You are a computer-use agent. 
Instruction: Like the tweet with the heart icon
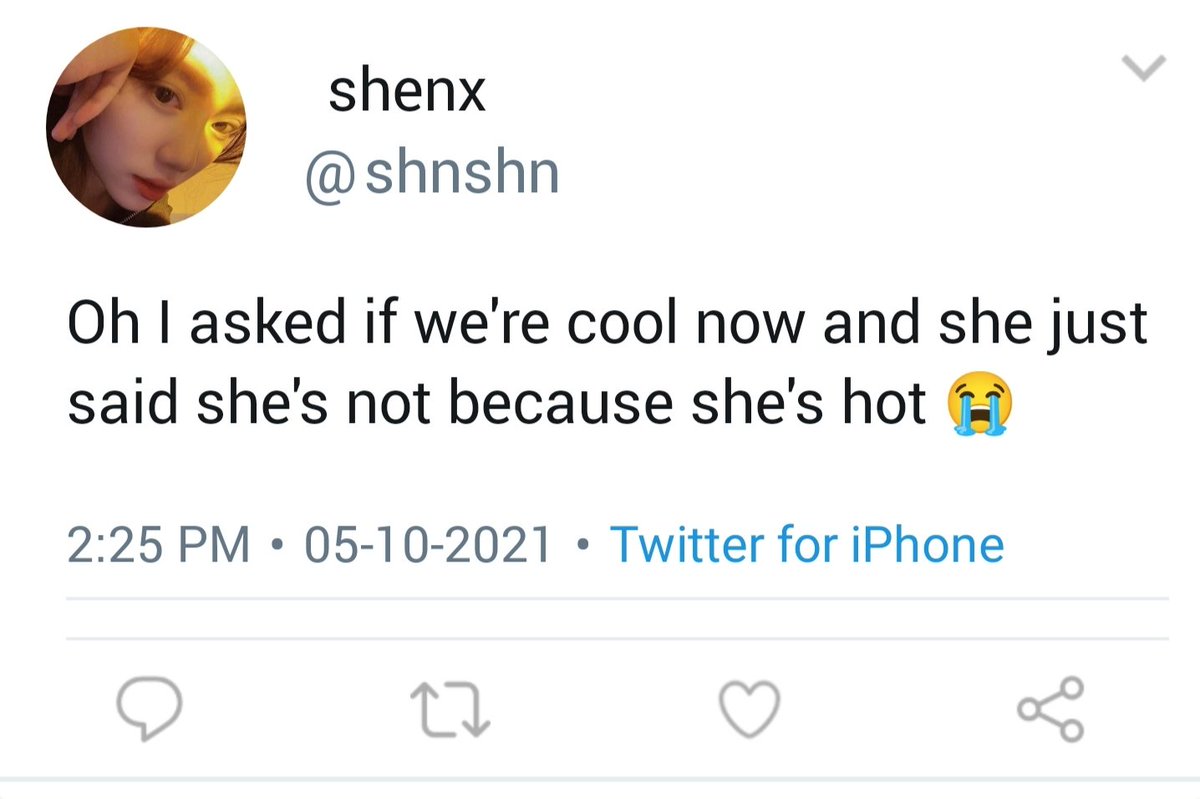point(749,711)
